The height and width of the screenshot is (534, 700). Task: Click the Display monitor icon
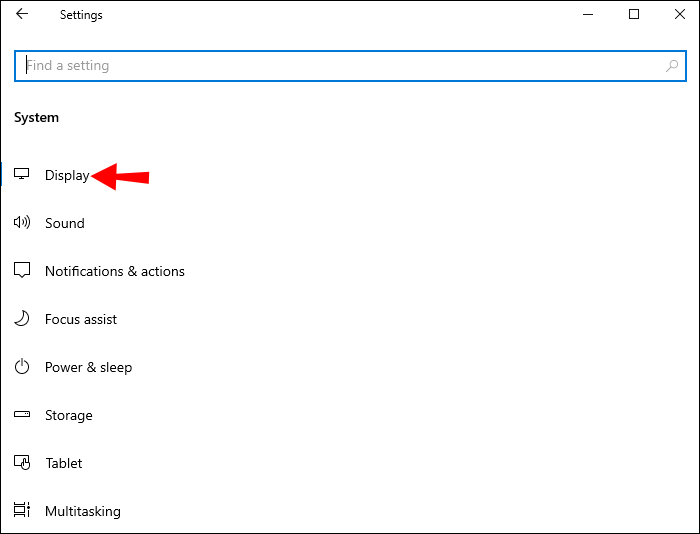[x=21, y=174]
